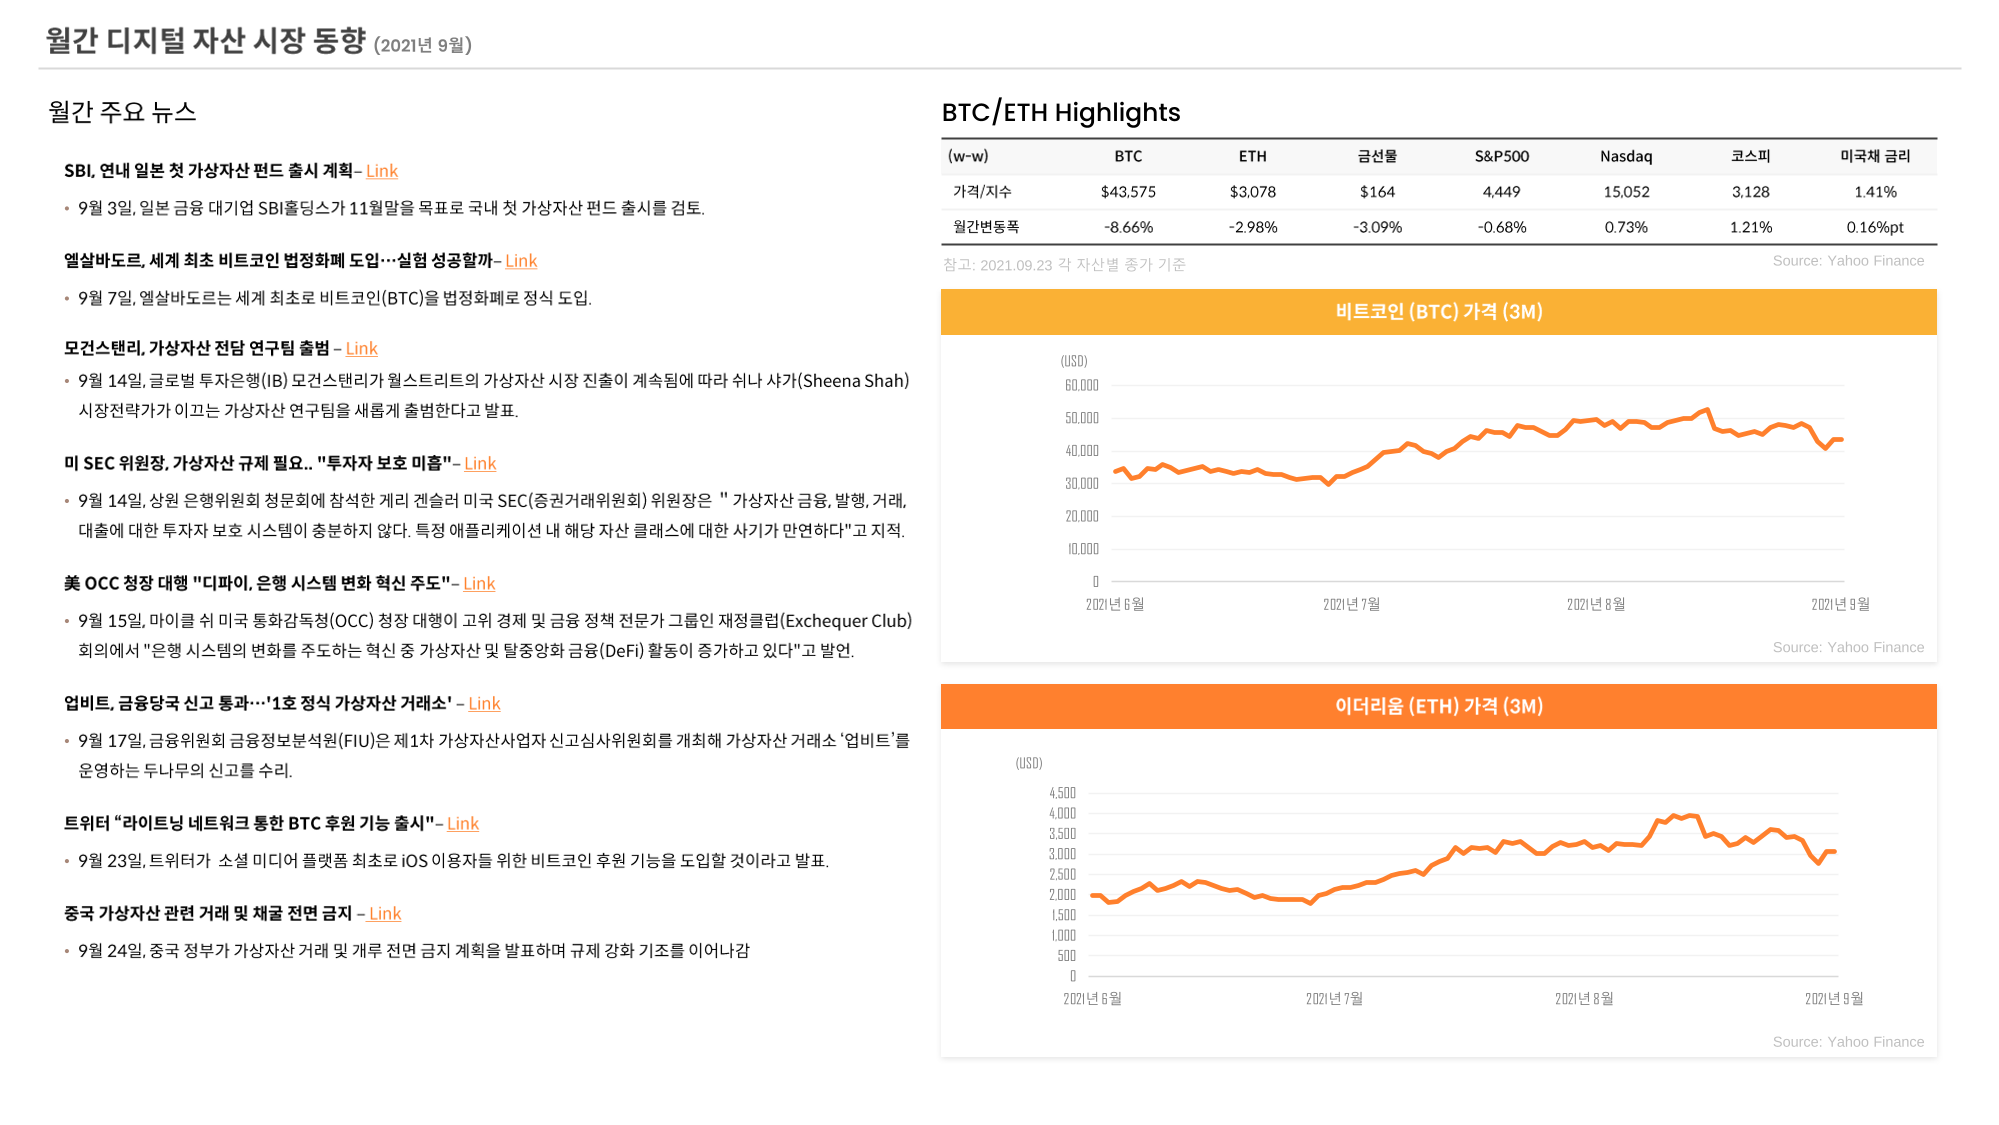Select the BTC column header in table
The image size is (1999, 1125).
point(1128,157)
